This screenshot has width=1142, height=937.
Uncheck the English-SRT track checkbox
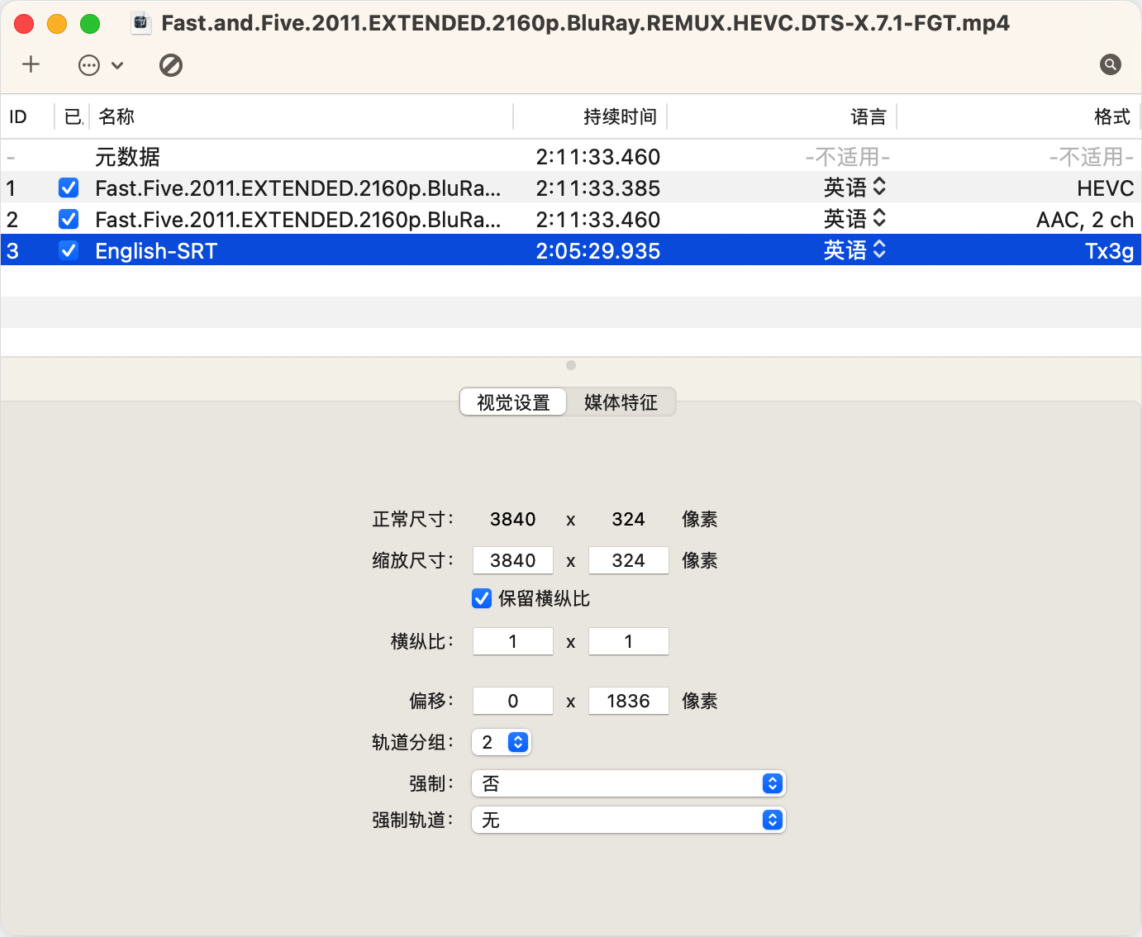pos(68,250)
